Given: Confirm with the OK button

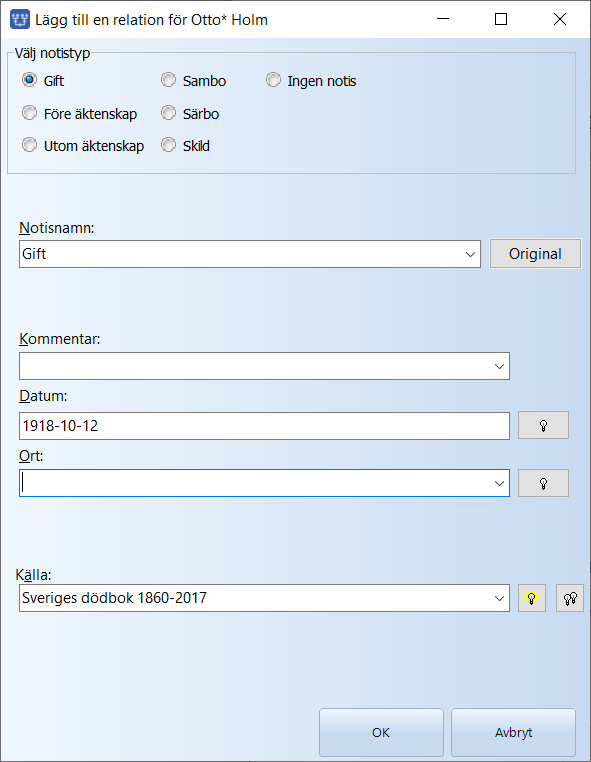Looking at the screenshot, I should point(381,732).
